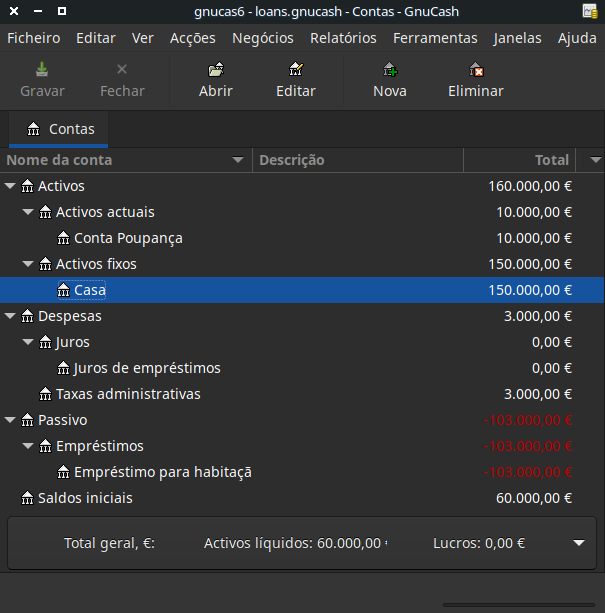Click the Fechar toolbar button
Screen dimensions: 605x613
[x=122, y=80]
